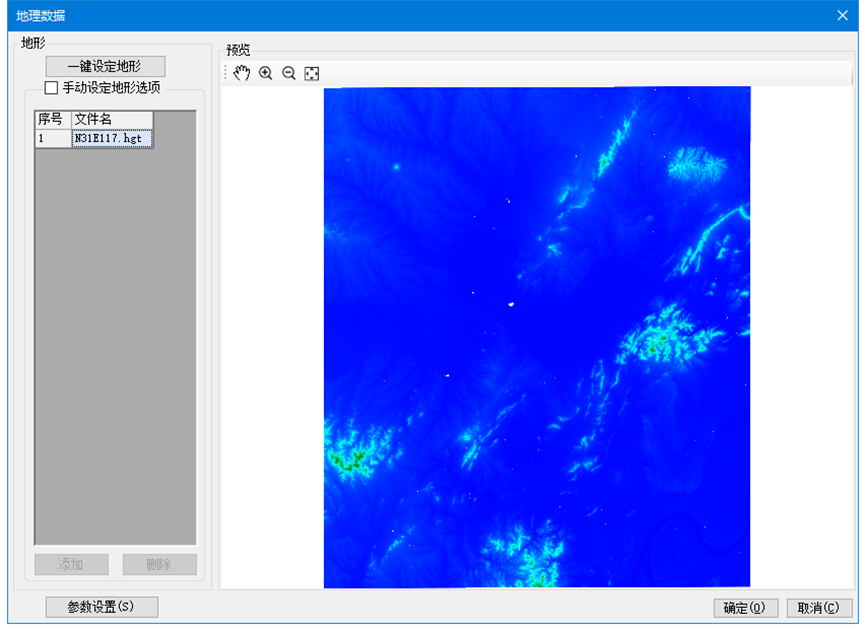Fit preview to full extent
Viewport: 866px width, 631px height.
click(x=312, y=73)
